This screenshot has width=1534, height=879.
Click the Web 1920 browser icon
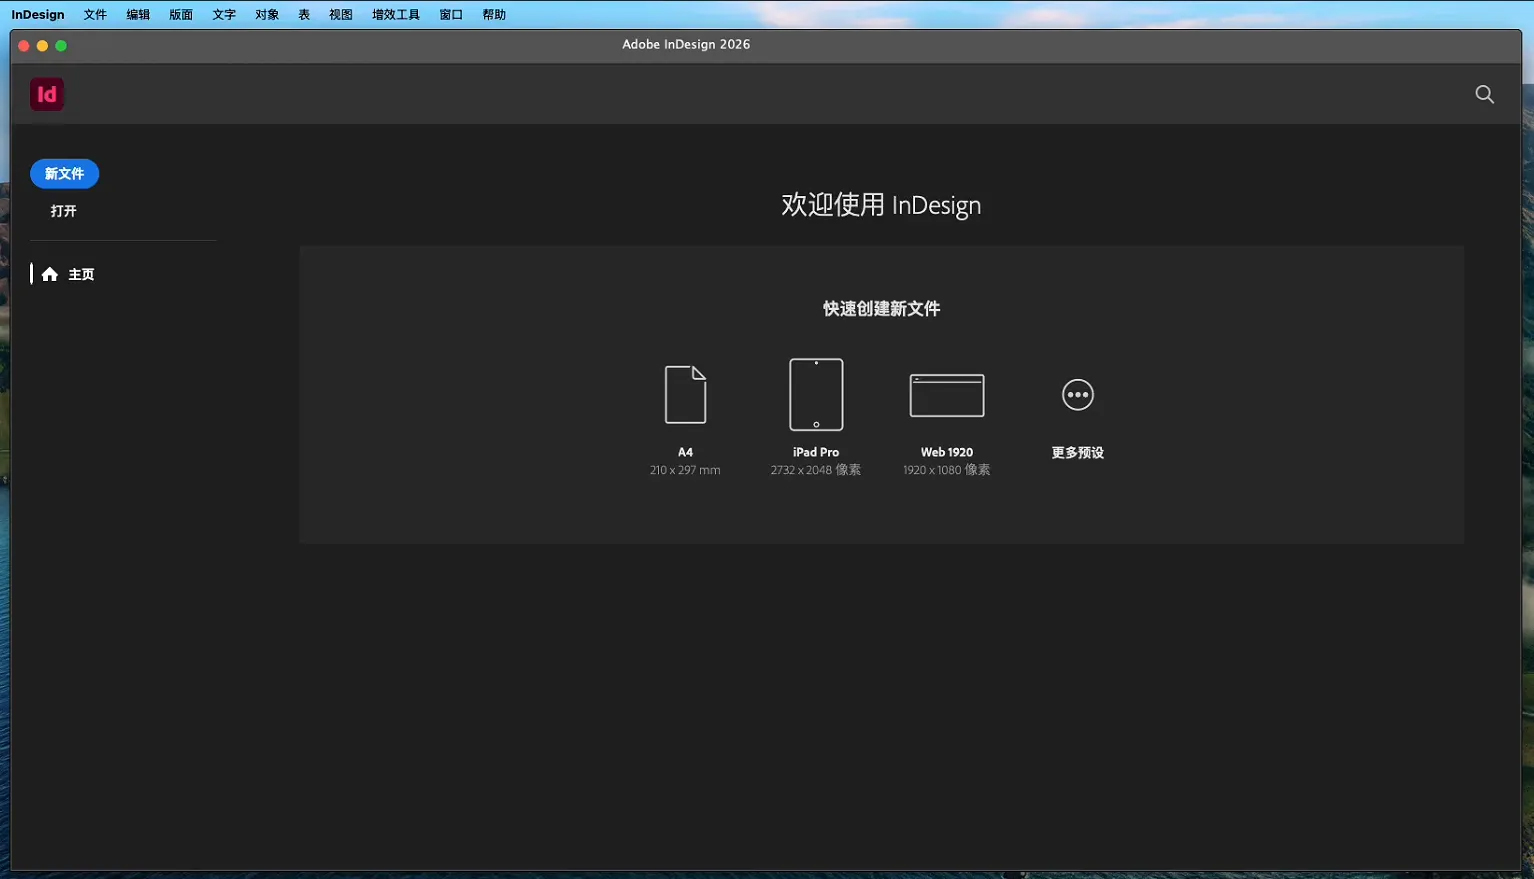[x=946, y=393]
